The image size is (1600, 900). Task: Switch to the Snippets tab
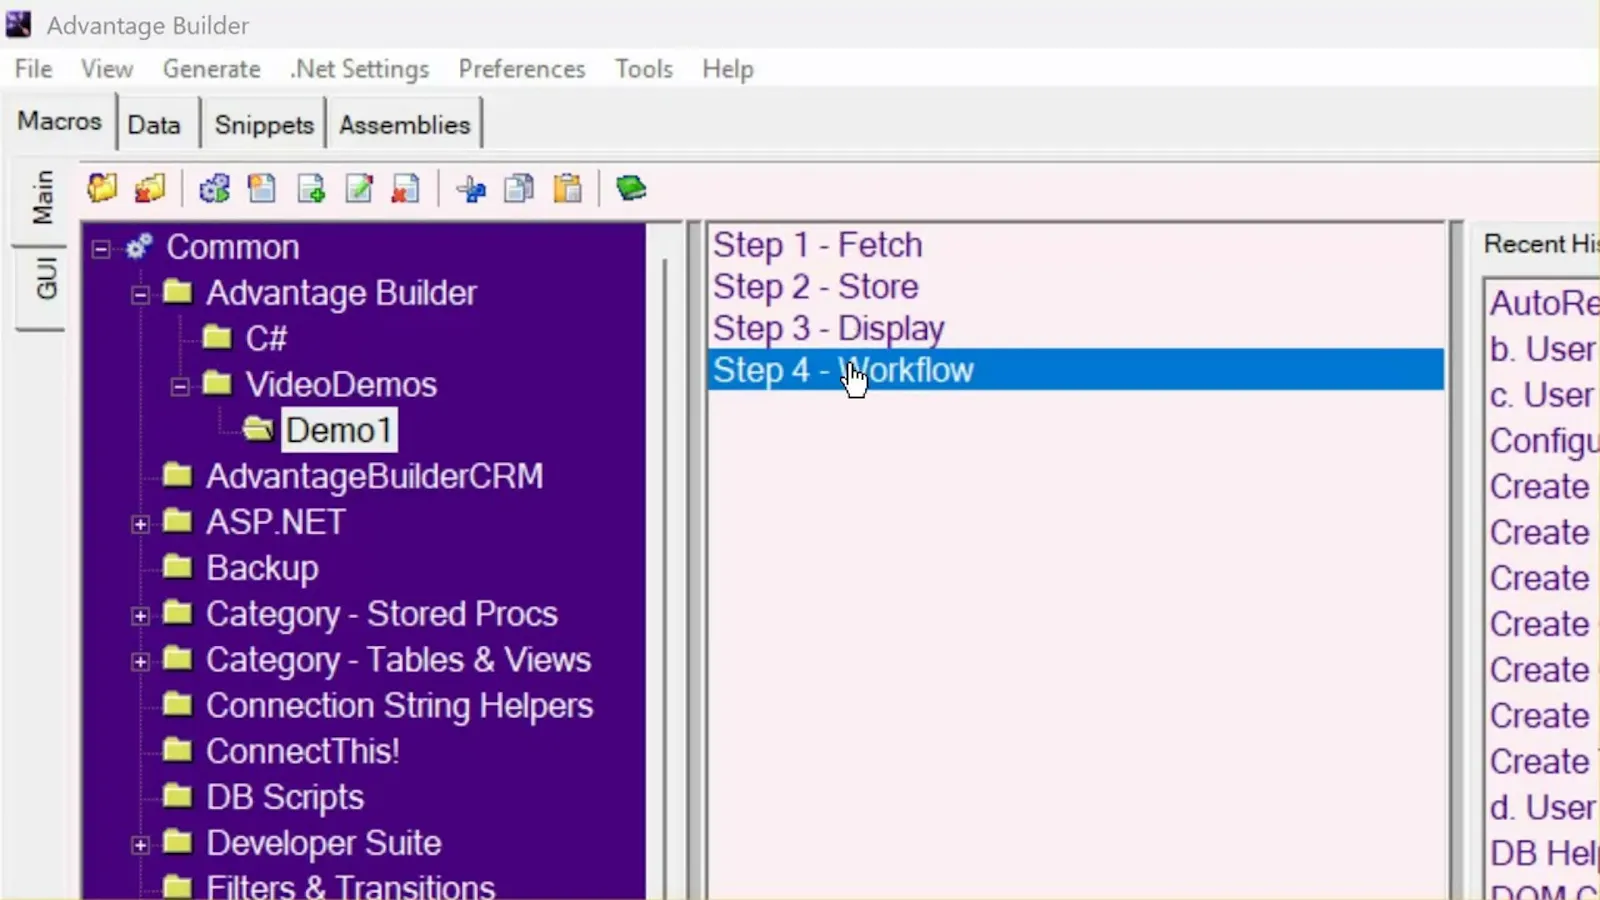click(x=264, y=125)
